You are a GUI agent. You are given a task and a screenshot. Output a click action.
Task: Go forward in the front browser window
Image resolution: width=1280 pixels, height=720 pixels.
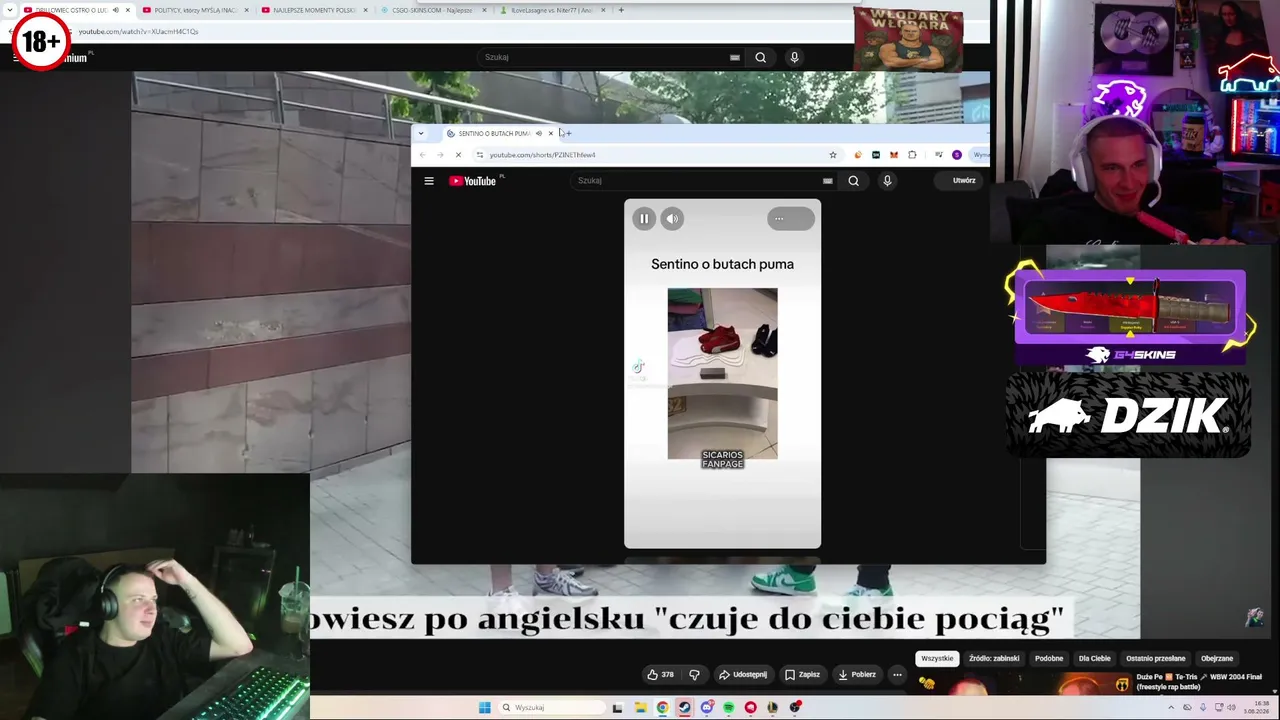[x=440, y=155]
